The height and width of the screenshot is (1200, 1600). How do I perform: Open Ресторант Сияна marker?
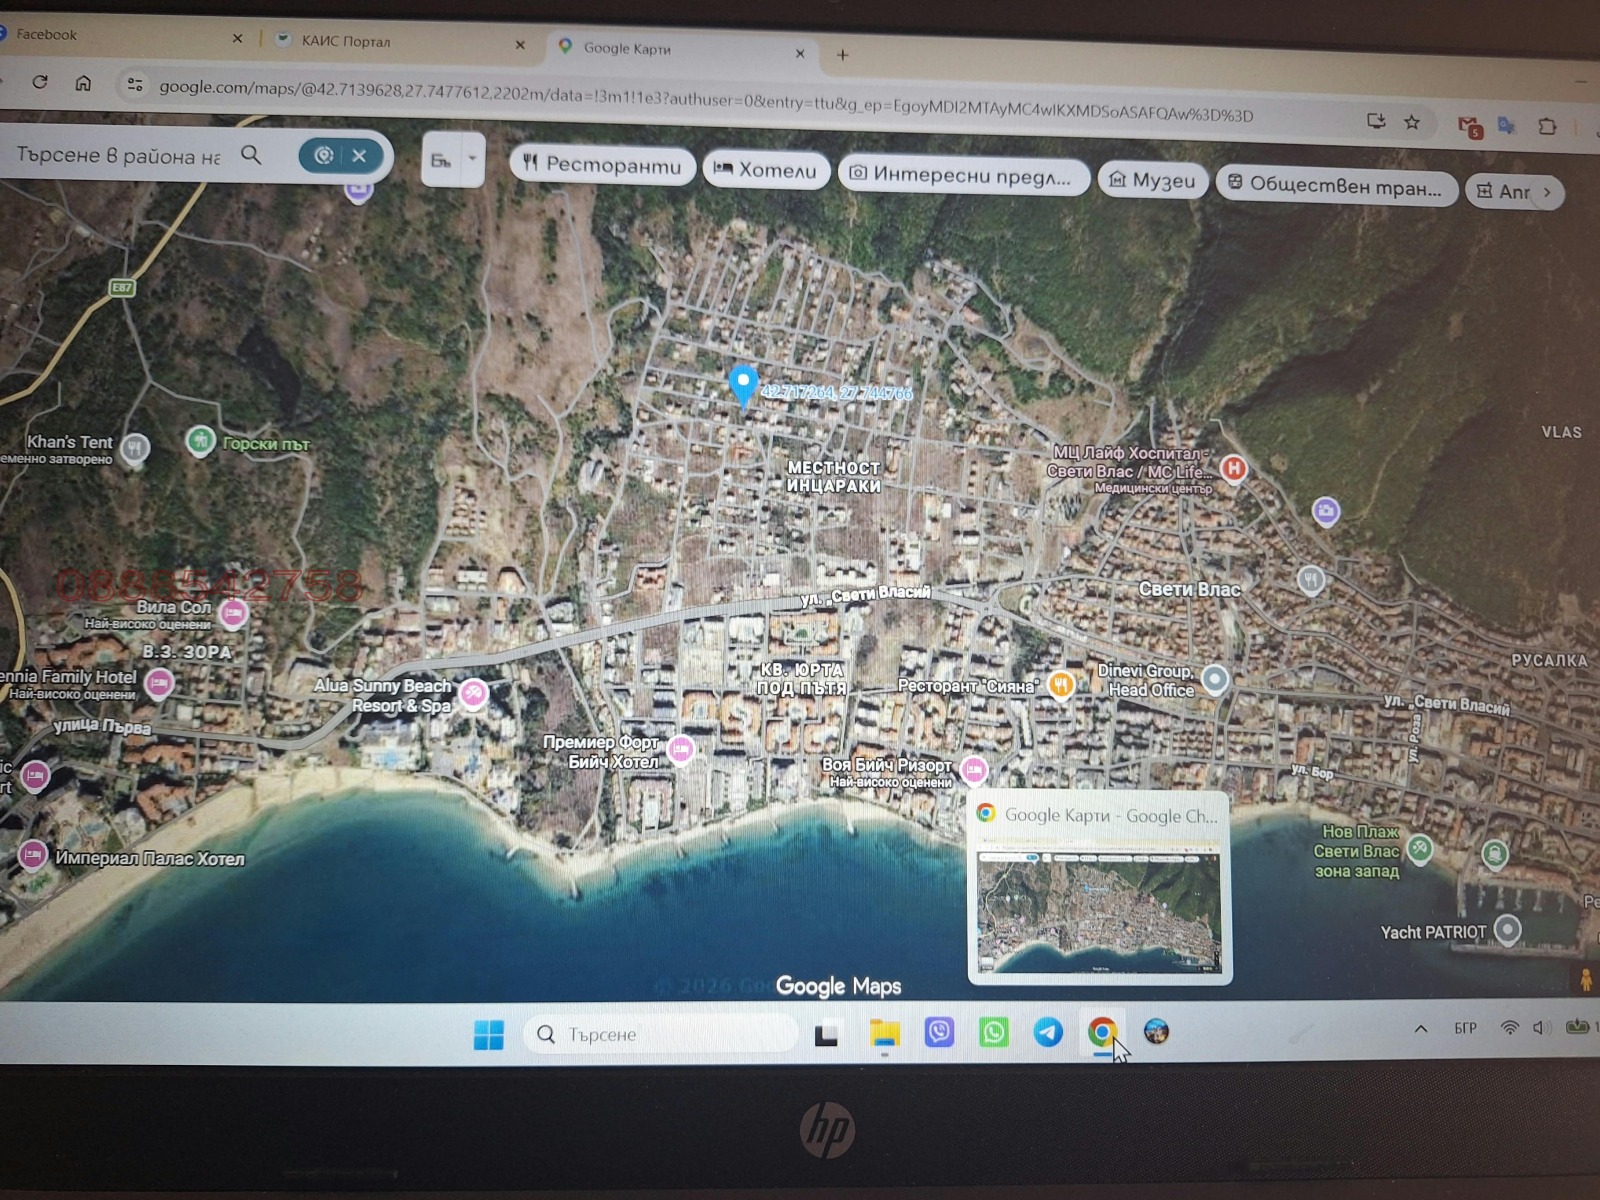coord(1061,684)
